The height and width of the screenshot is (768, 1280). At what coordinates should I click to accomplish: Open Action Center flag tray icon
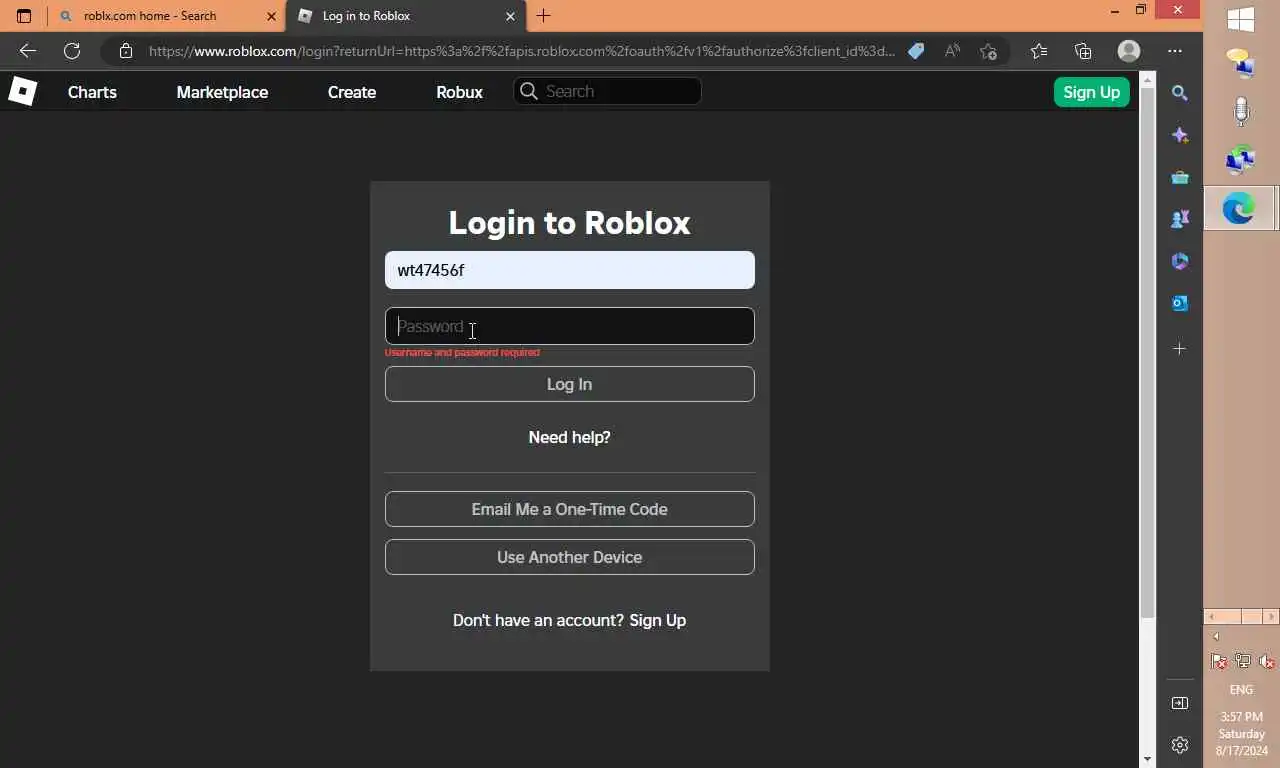[1219, 661]
